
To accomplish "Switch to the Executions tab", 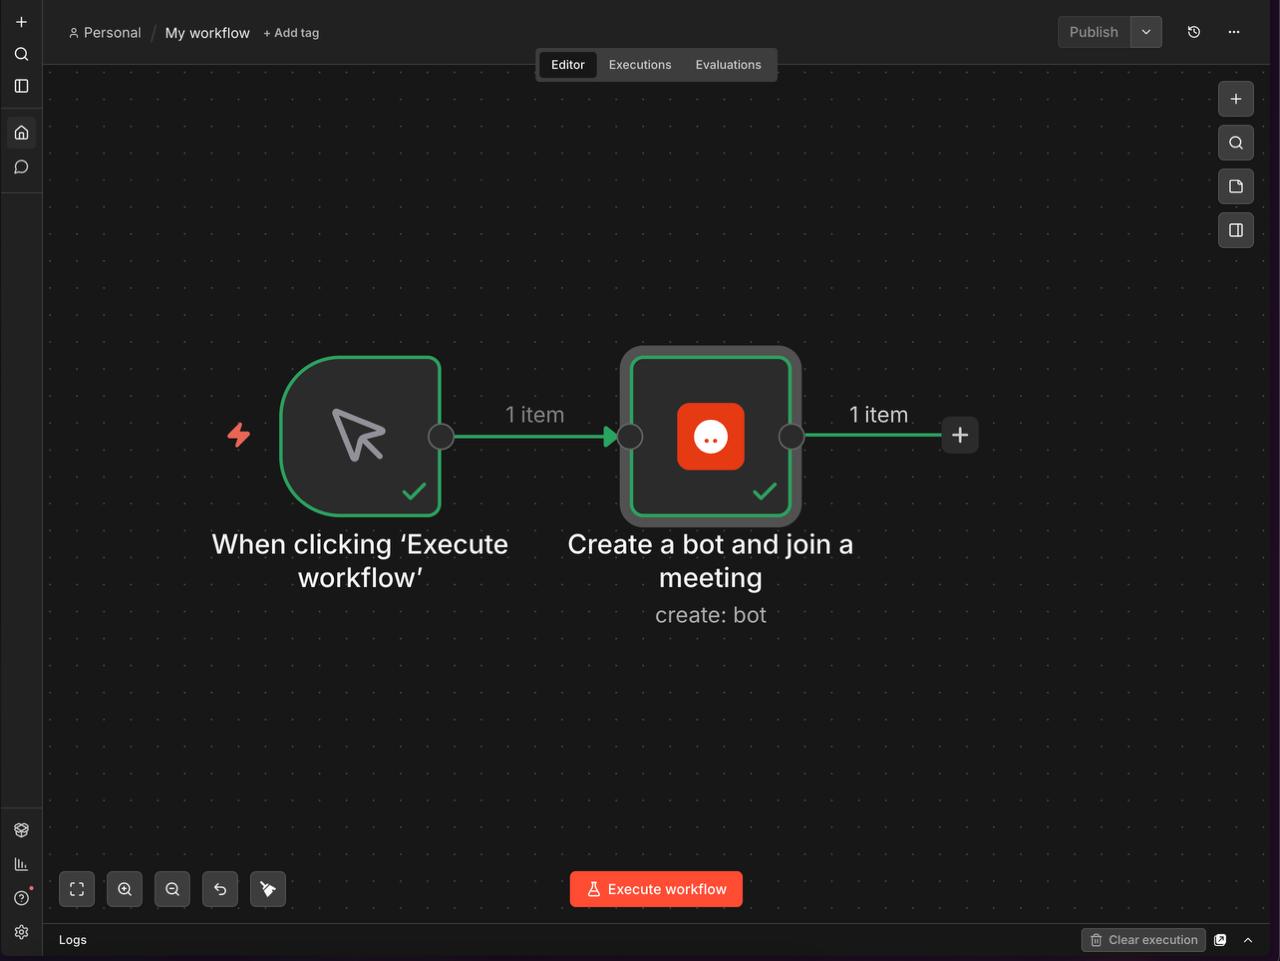I will click(640, 65).
